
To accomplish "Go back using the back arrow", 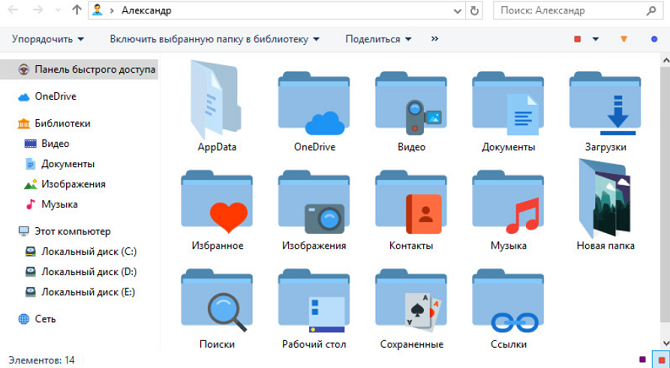I will click(x=13, y=10).
